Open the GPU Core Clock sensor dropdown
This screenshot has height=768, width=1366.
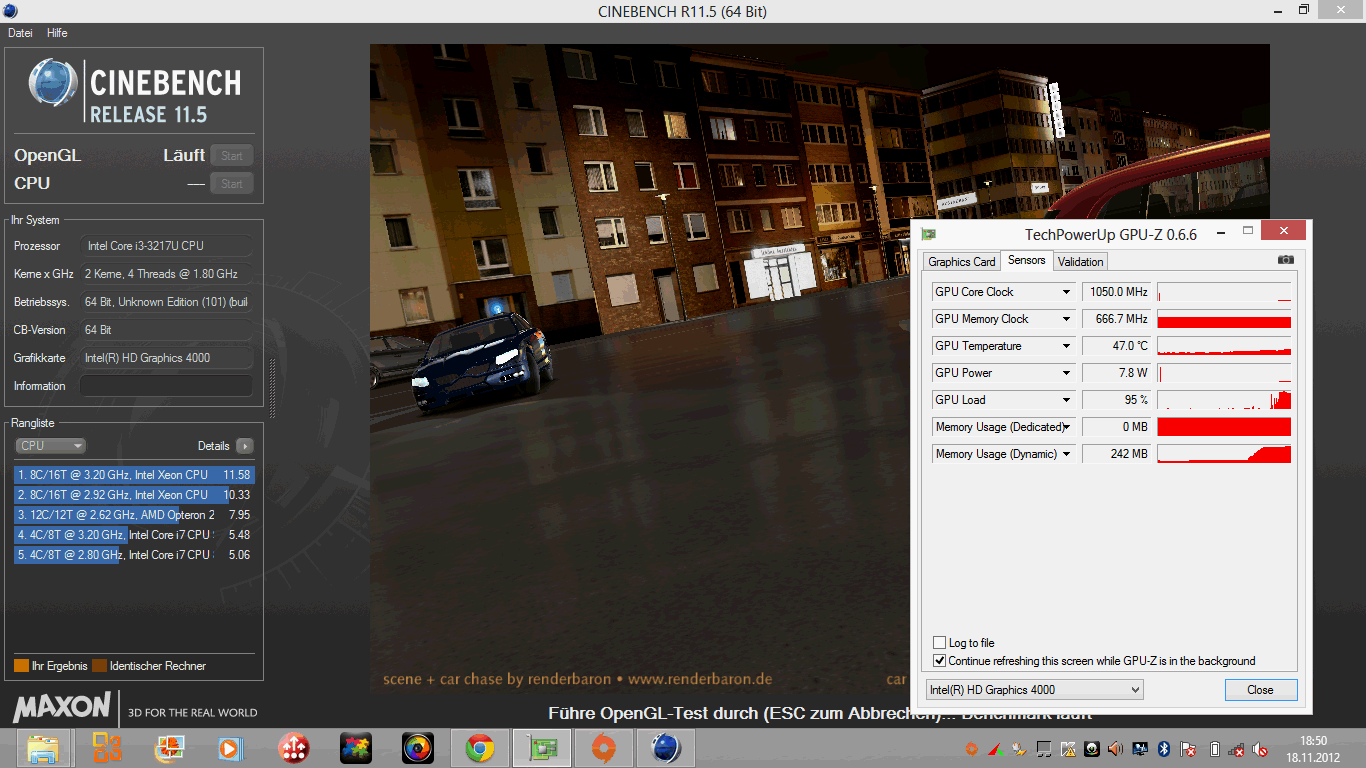(x=1067, y=292)
